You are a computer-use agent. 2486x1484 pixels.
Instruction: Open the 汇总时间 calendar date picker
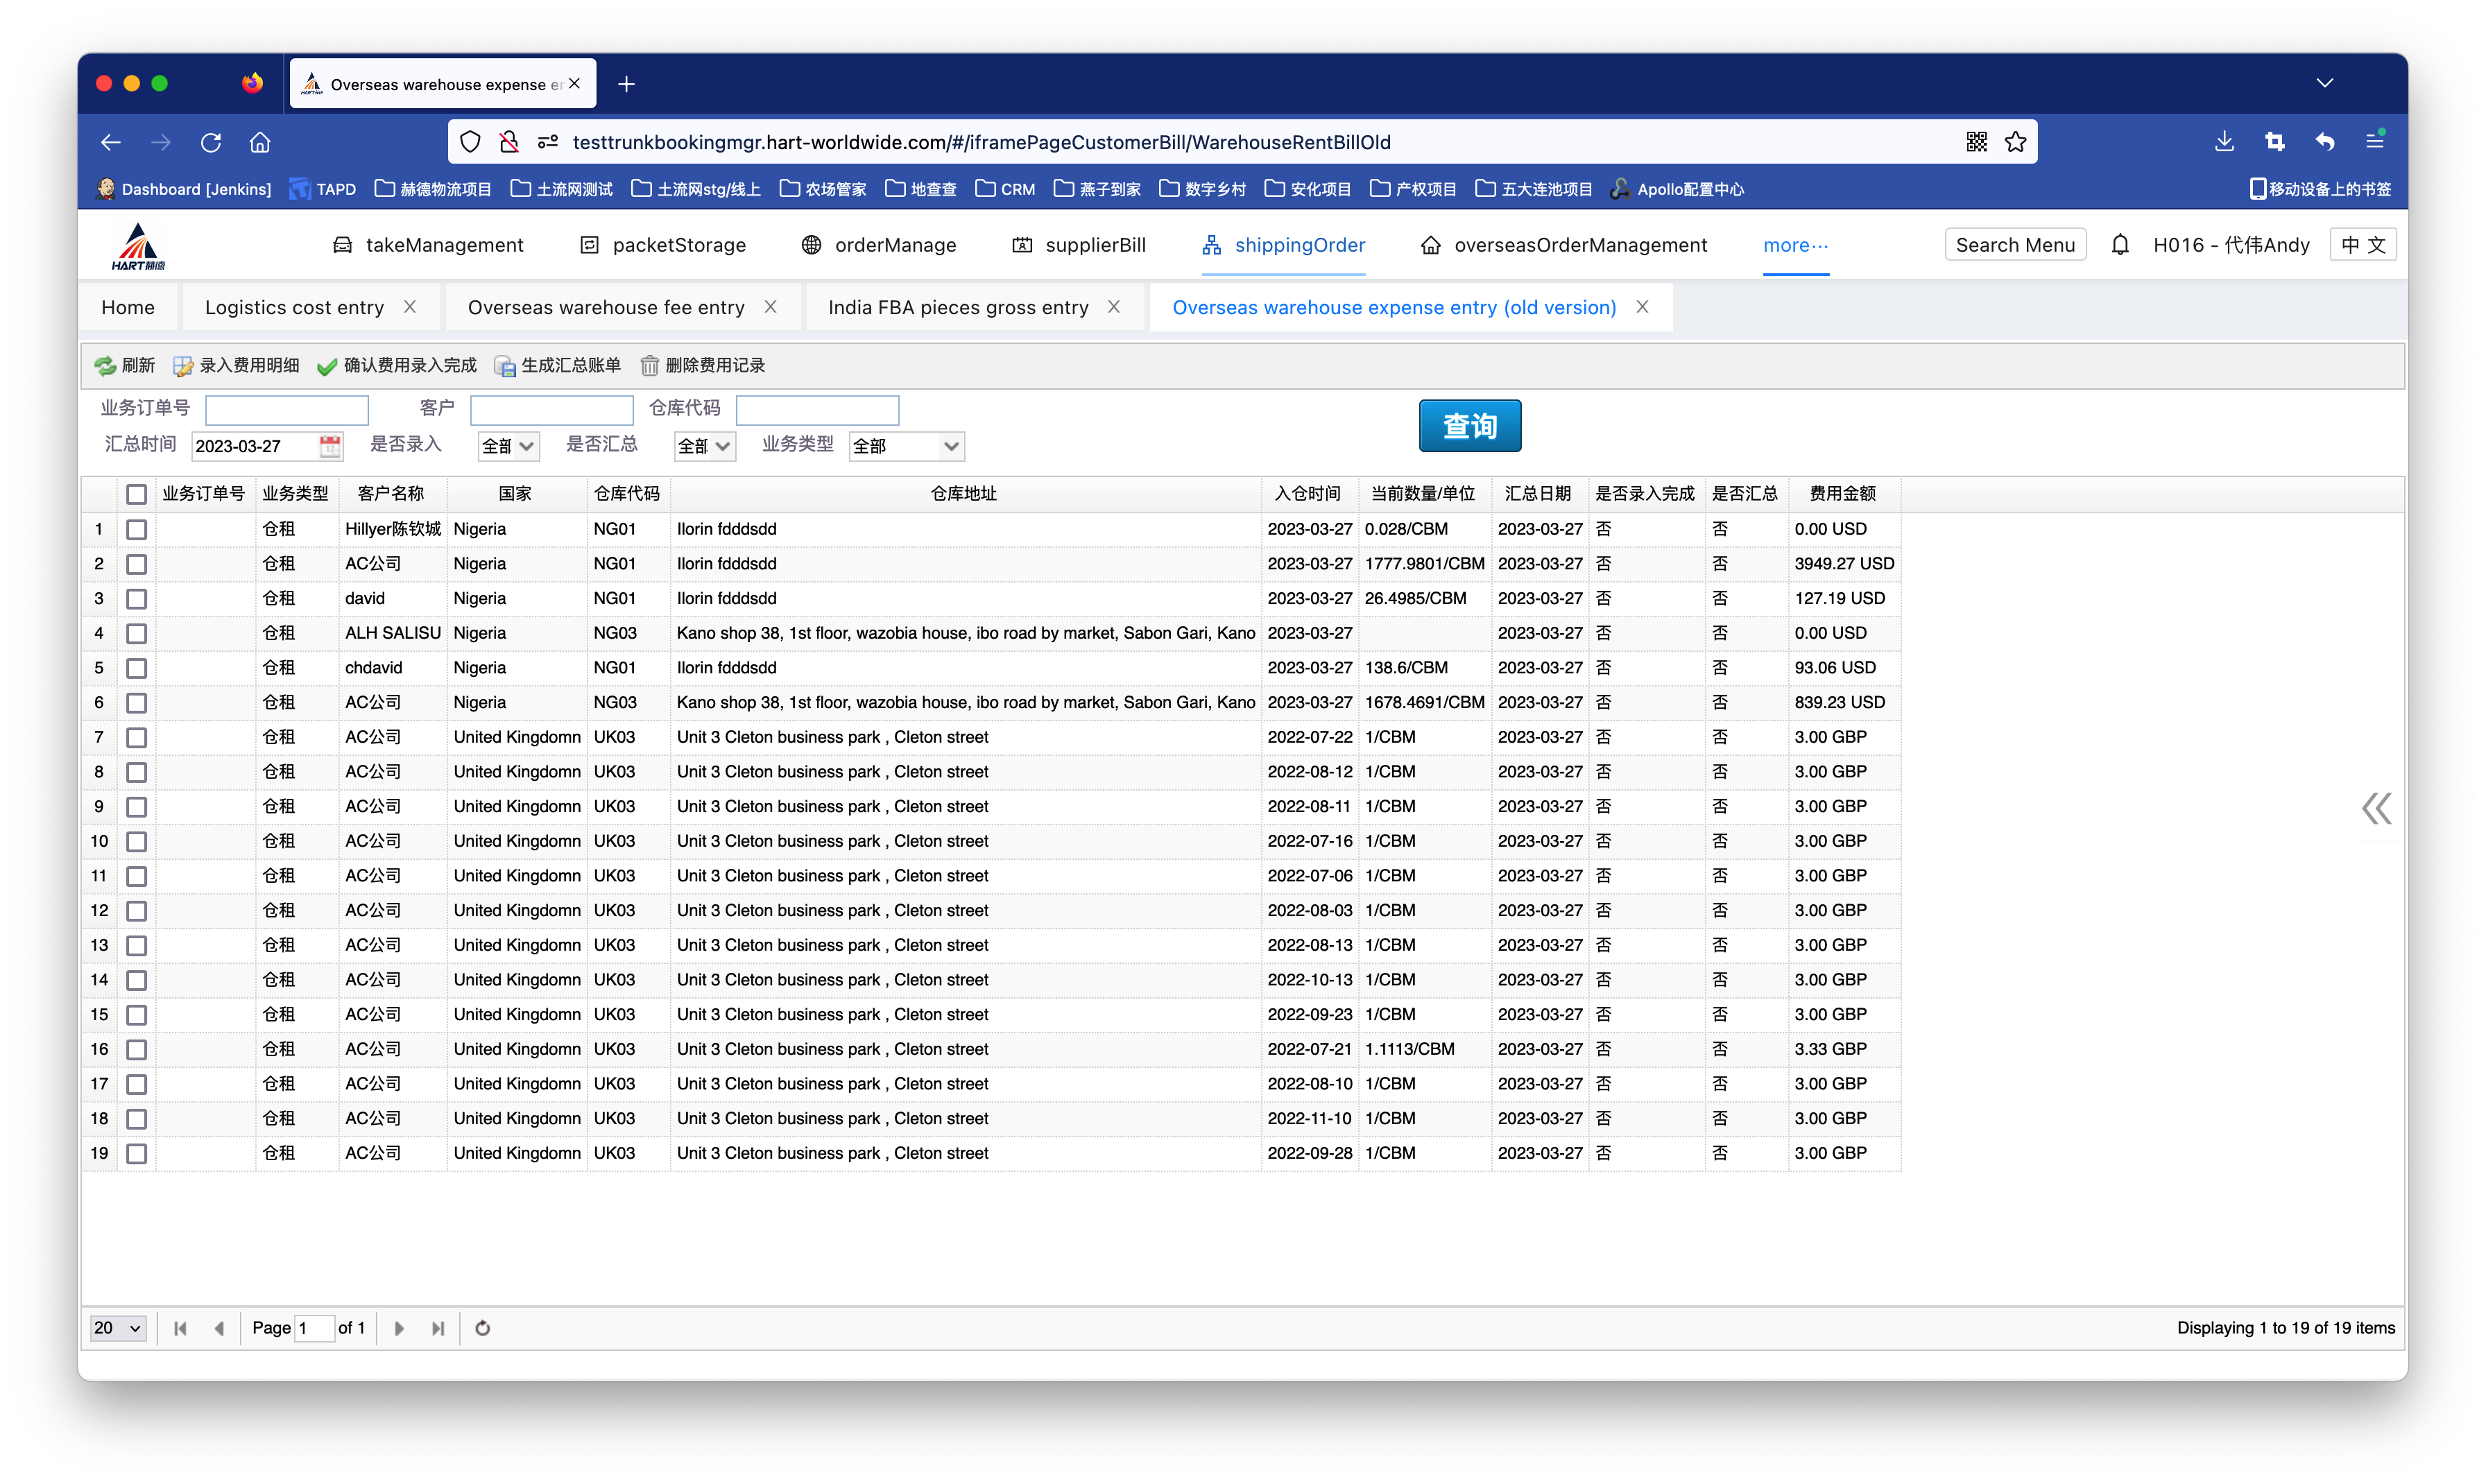tap(329, 446)
